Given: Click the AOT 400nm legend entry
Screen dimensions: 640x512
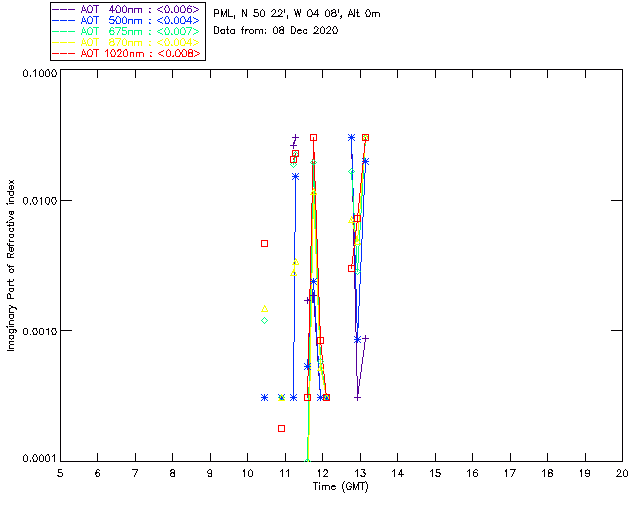Looking at the screenshot, I should pyautogui.click(x=127, y=9).
